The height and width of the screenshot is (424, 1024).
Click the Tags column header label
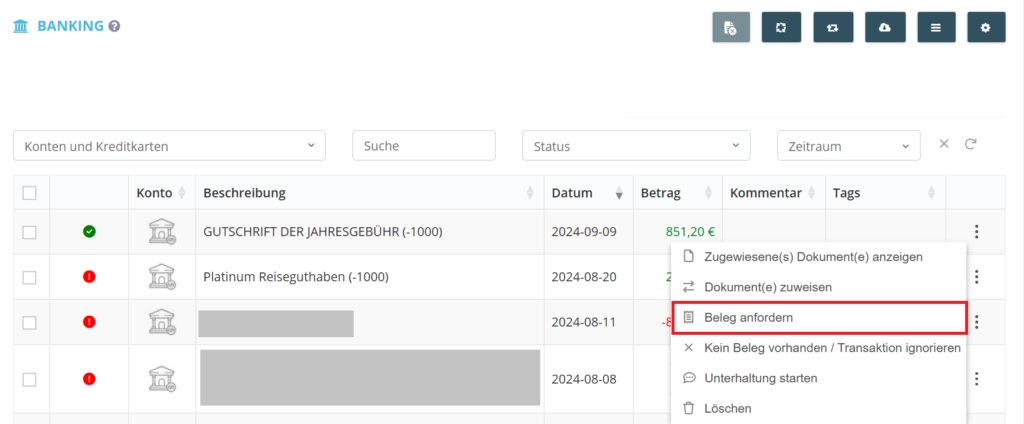[846, 193]
